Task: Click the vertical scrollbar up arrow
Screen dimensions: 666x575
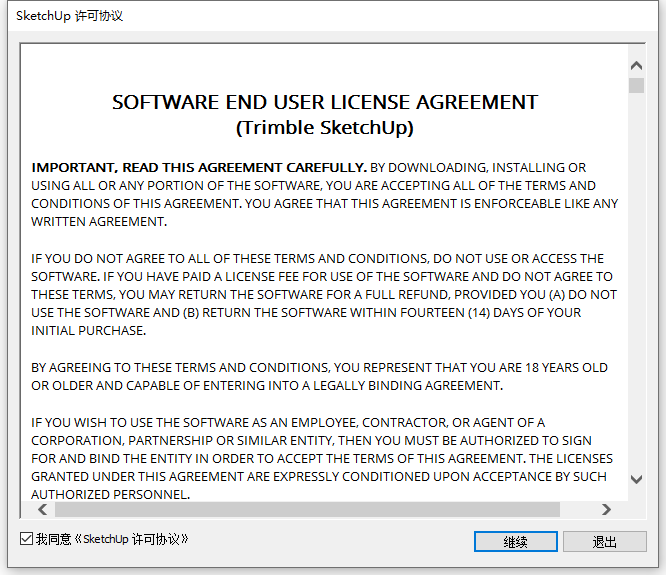Action: pos(636,65)
